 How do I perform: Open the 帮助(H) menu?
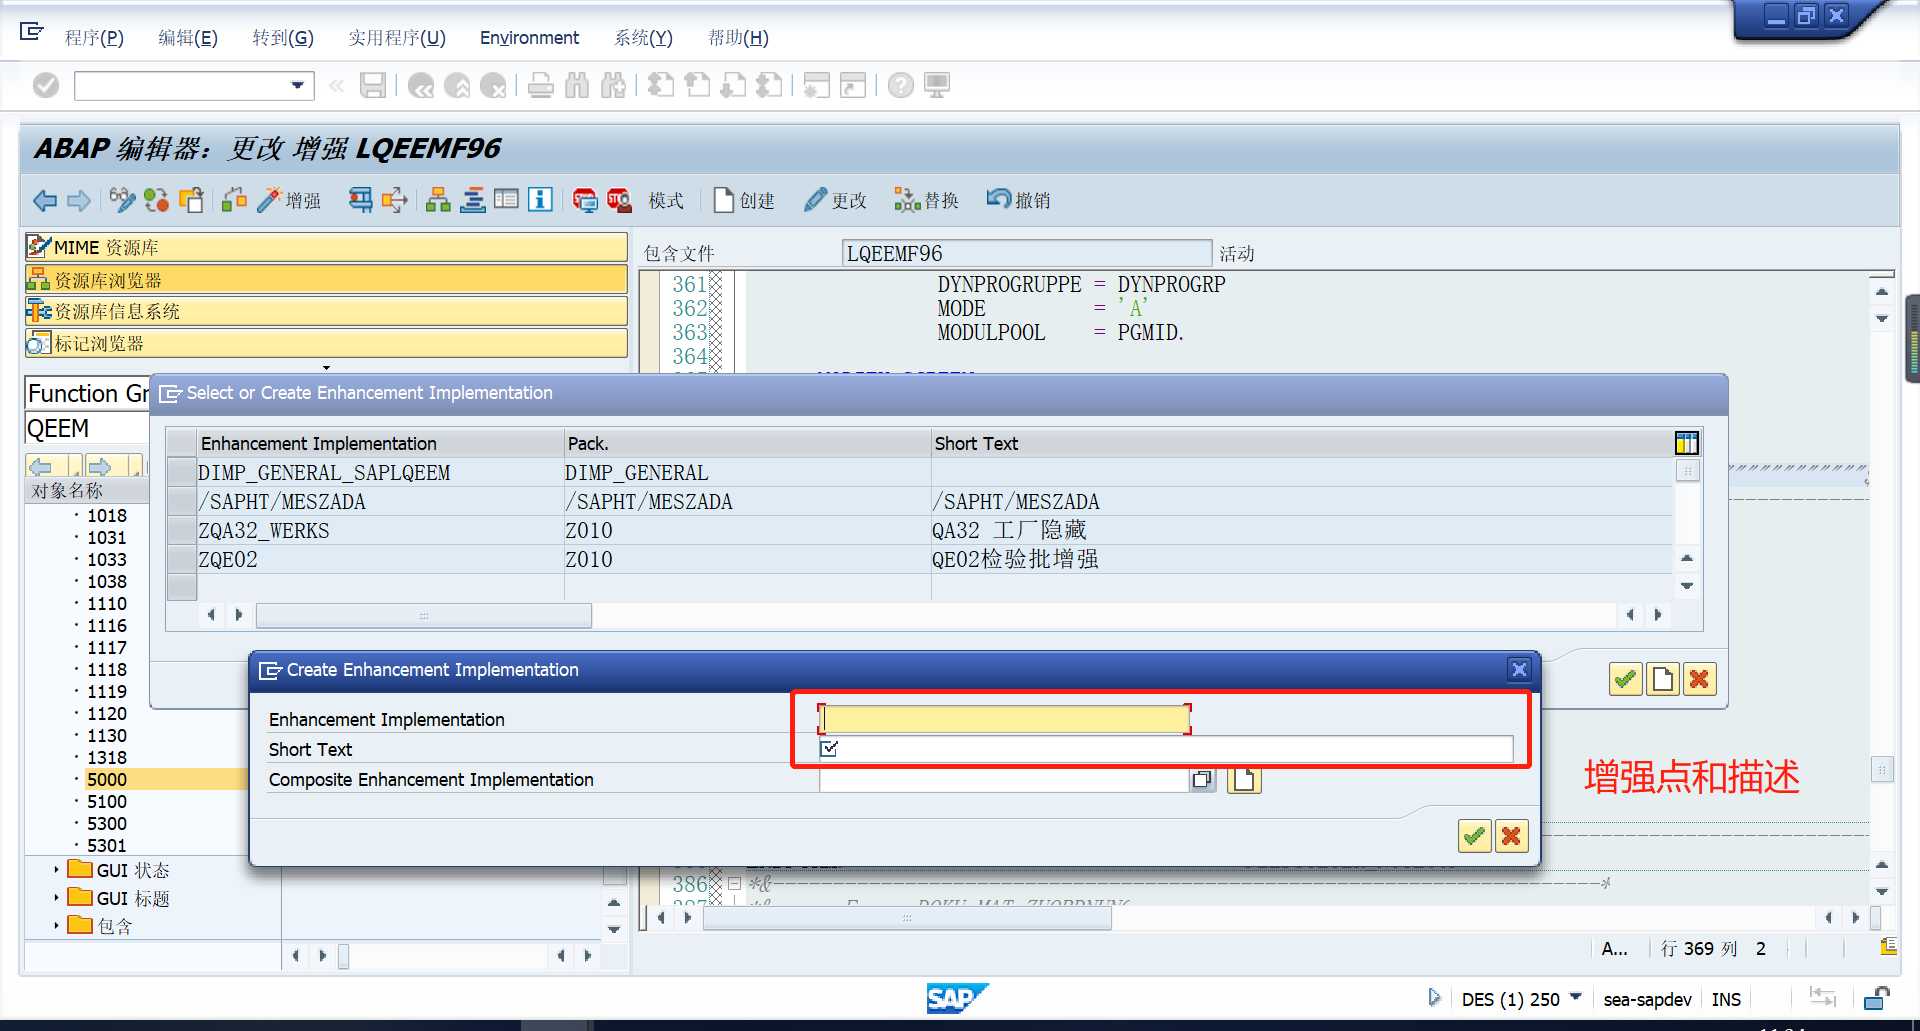point(738,38)
